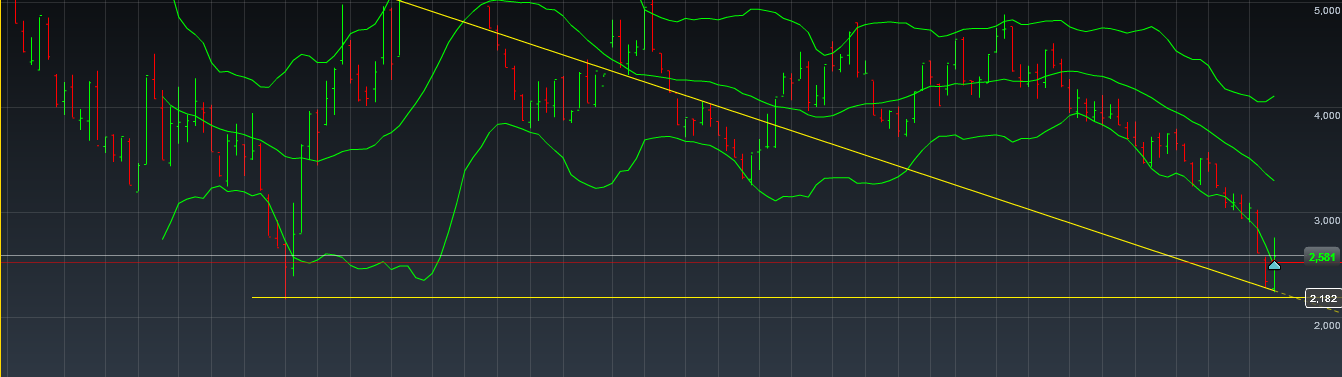Select the white 2,182 price level tag
The height and width of the screenshot is (377, 1342).
pos(1322,298)
